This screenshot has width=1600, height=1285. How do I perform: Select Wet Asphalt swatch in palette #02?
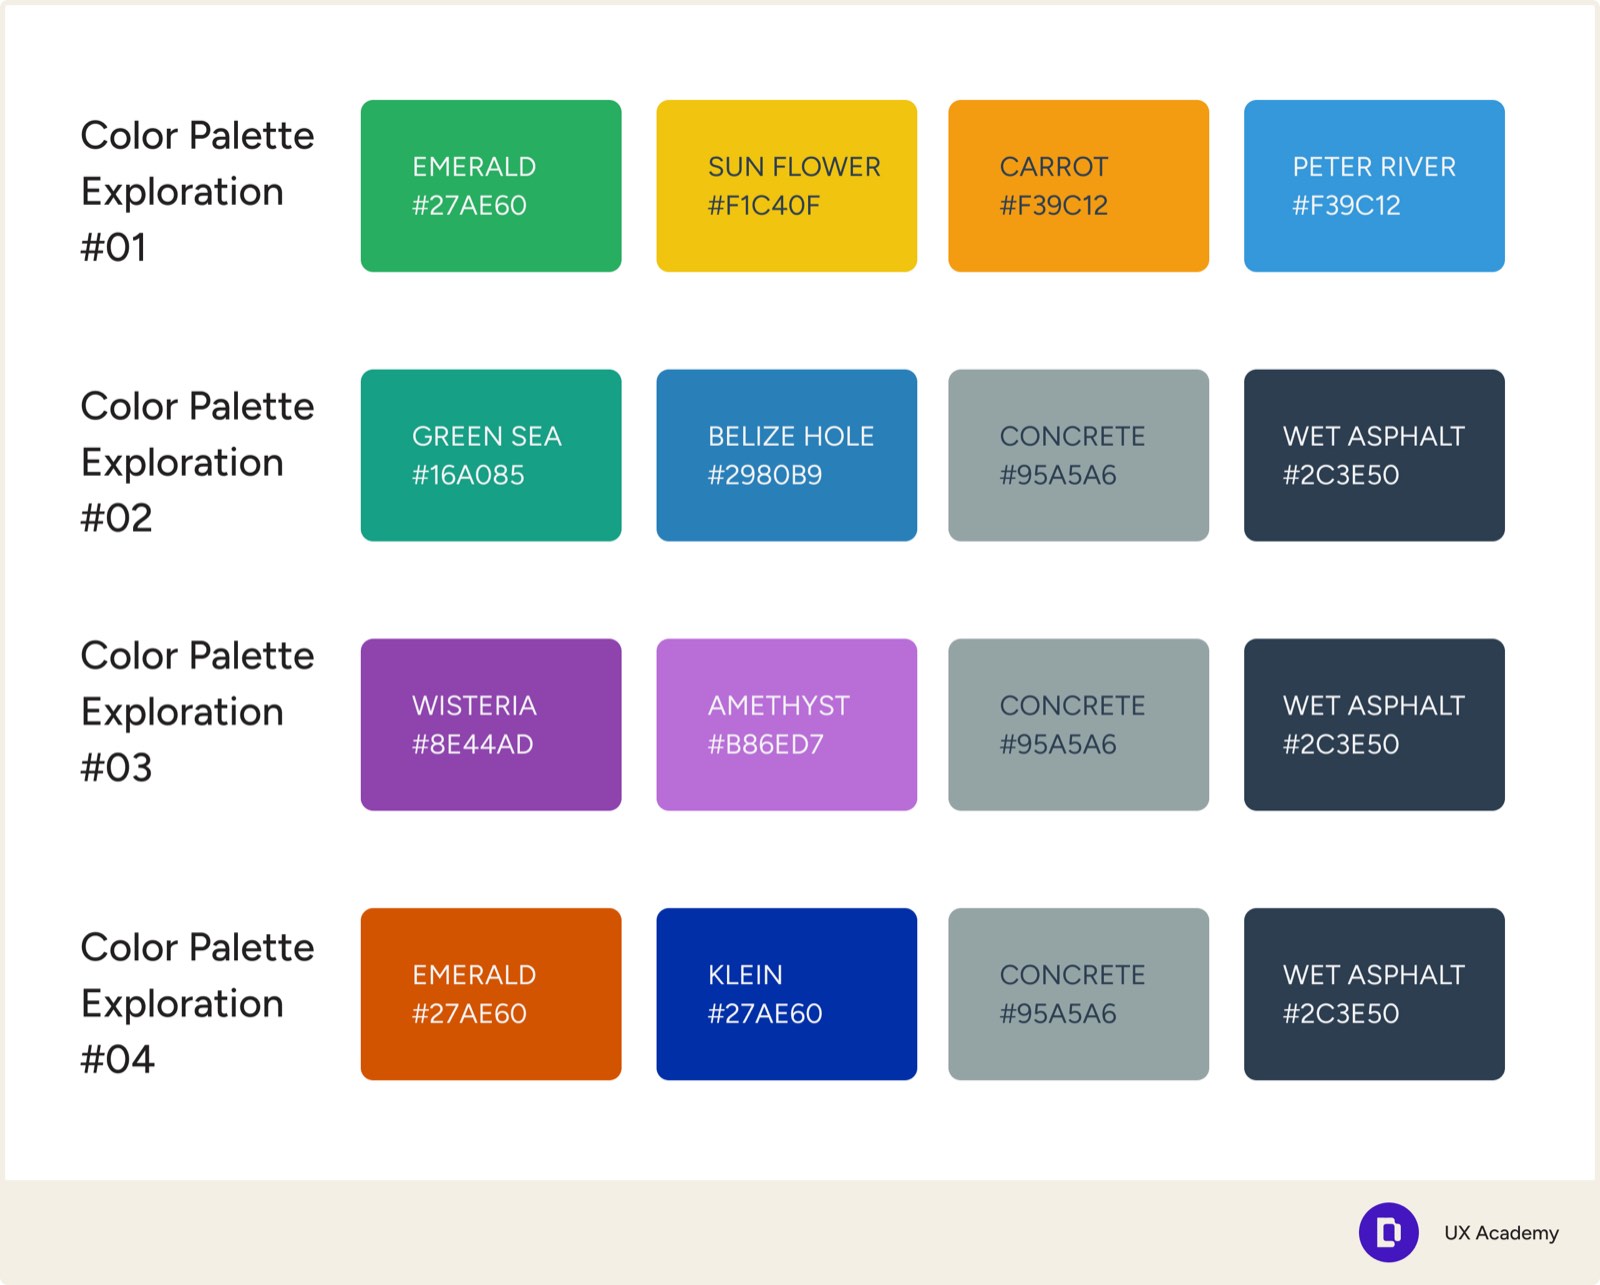(1374, 455)
